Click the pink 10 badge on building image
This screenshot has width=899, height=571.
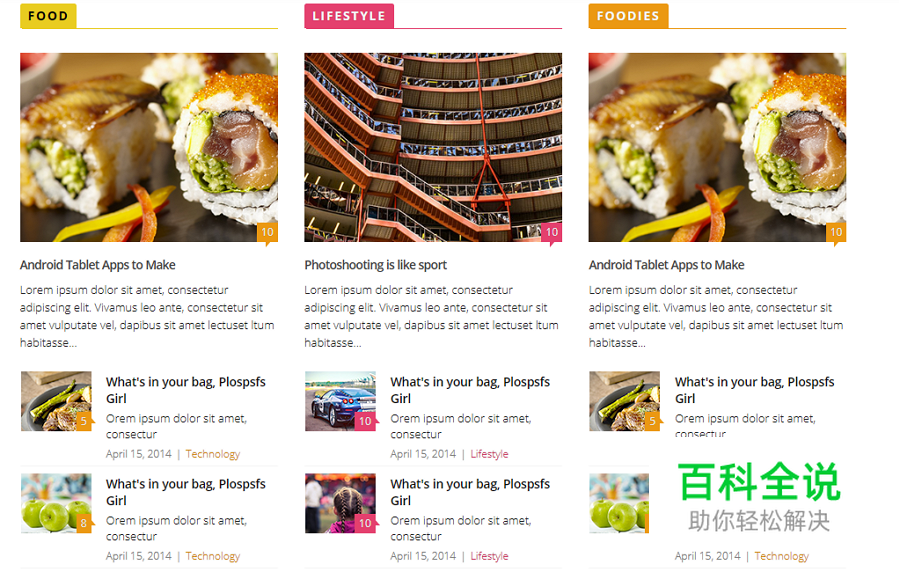pos(552,232)
